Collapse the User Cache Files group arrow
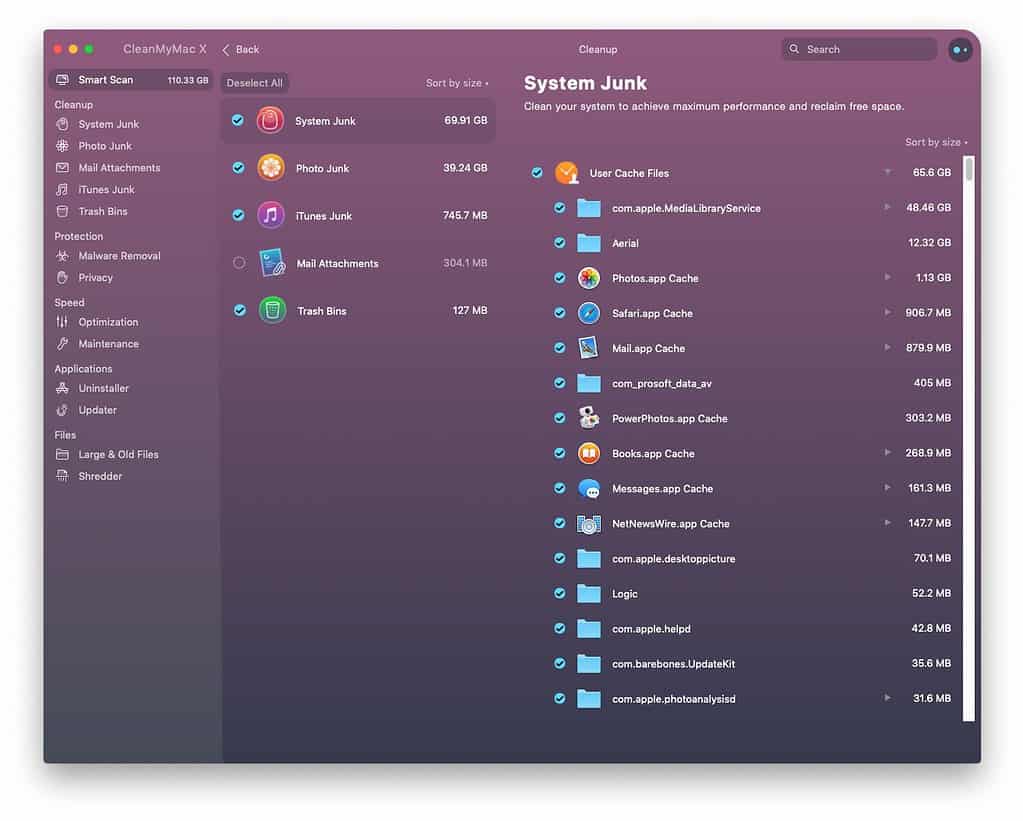Viewport: 1023px width, 821px height. click(887, 173)
